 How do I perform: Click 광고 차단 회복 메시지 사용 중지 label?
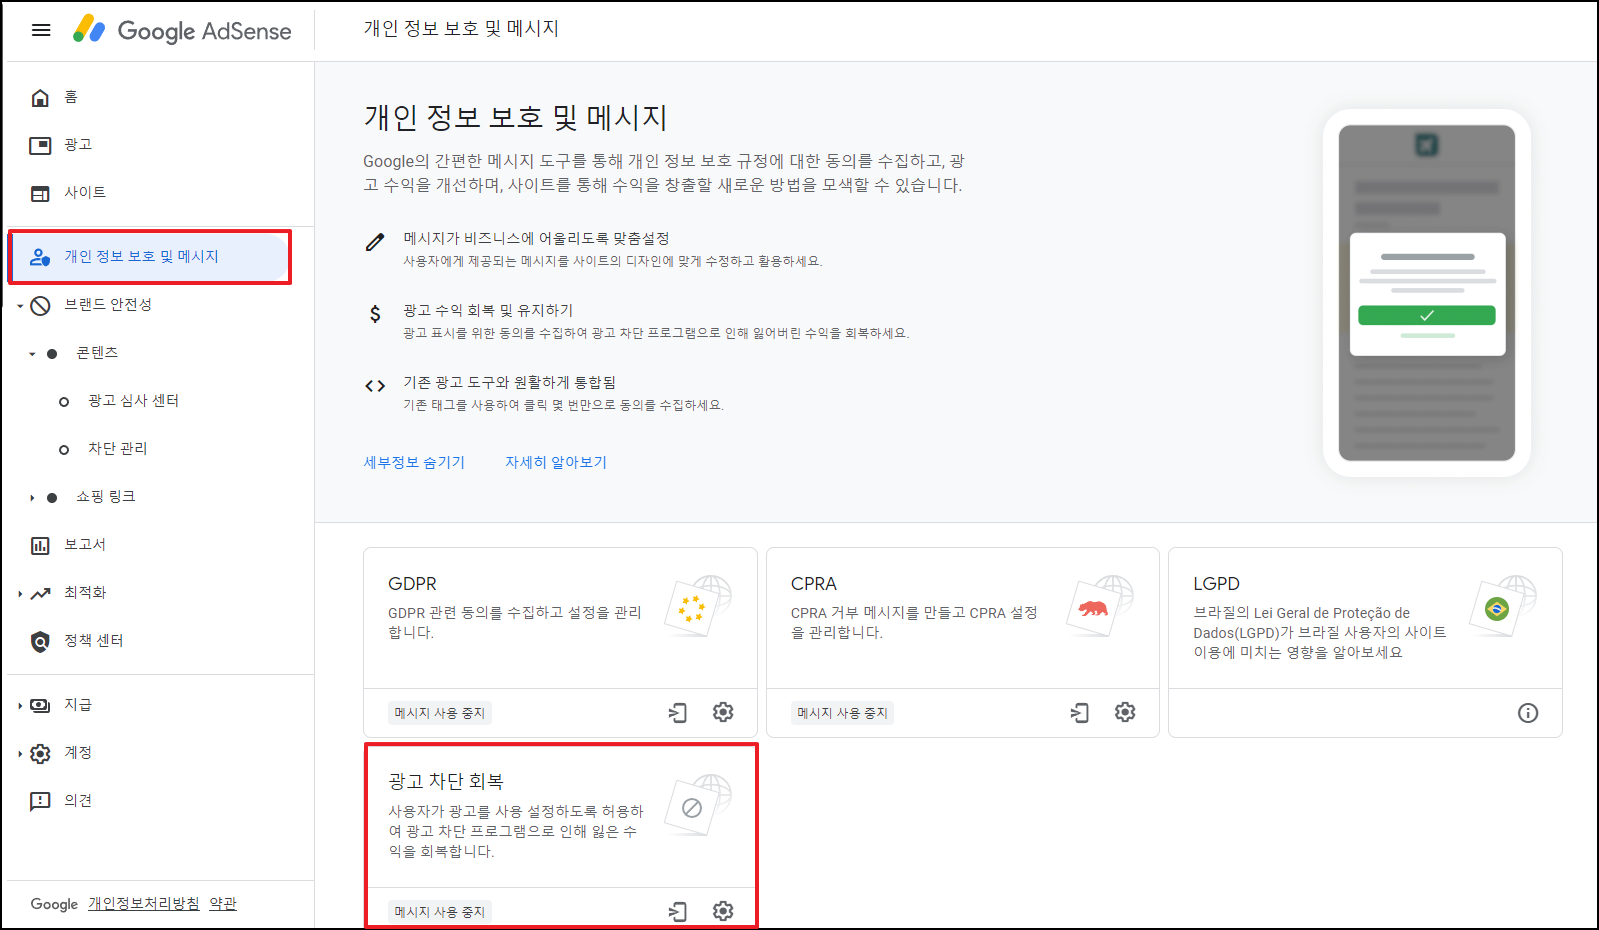(440, 912)
